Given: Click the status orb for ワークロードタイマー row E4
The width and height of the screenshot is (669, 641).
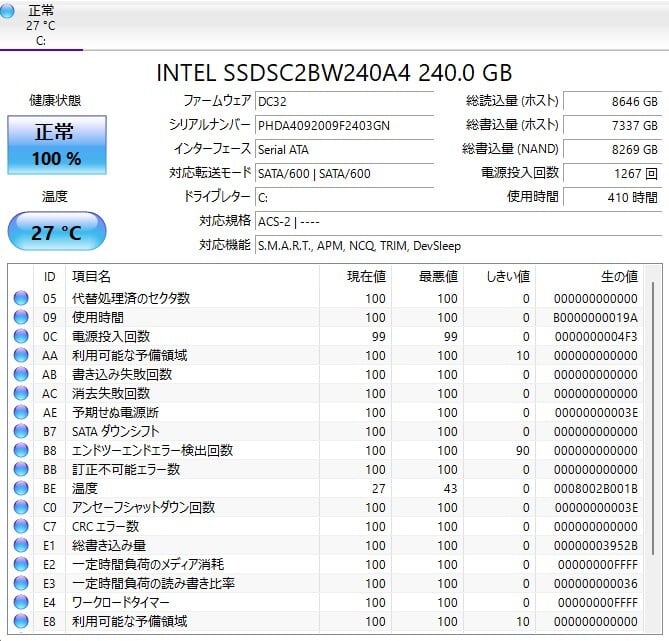Looking at the screenshot, I should [x=21, y=603].
